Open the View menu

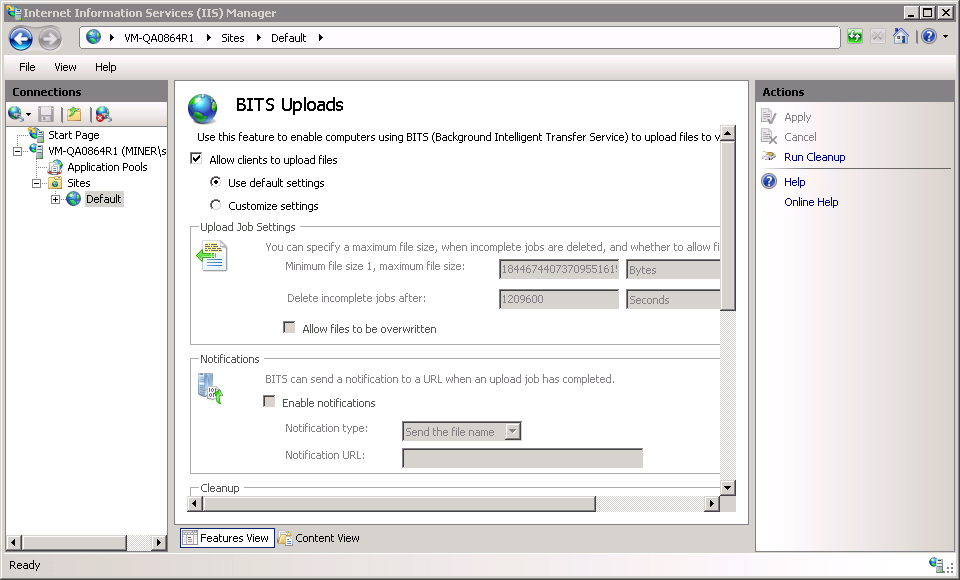pos(65,67)
